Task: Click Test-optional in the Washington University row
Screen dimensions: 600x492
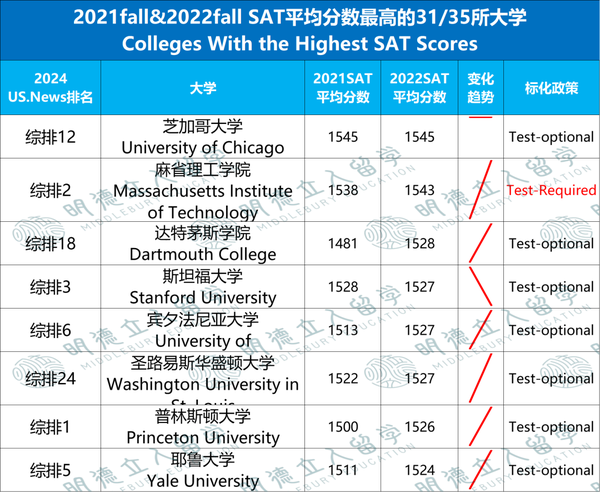Action: coord(551,378)
